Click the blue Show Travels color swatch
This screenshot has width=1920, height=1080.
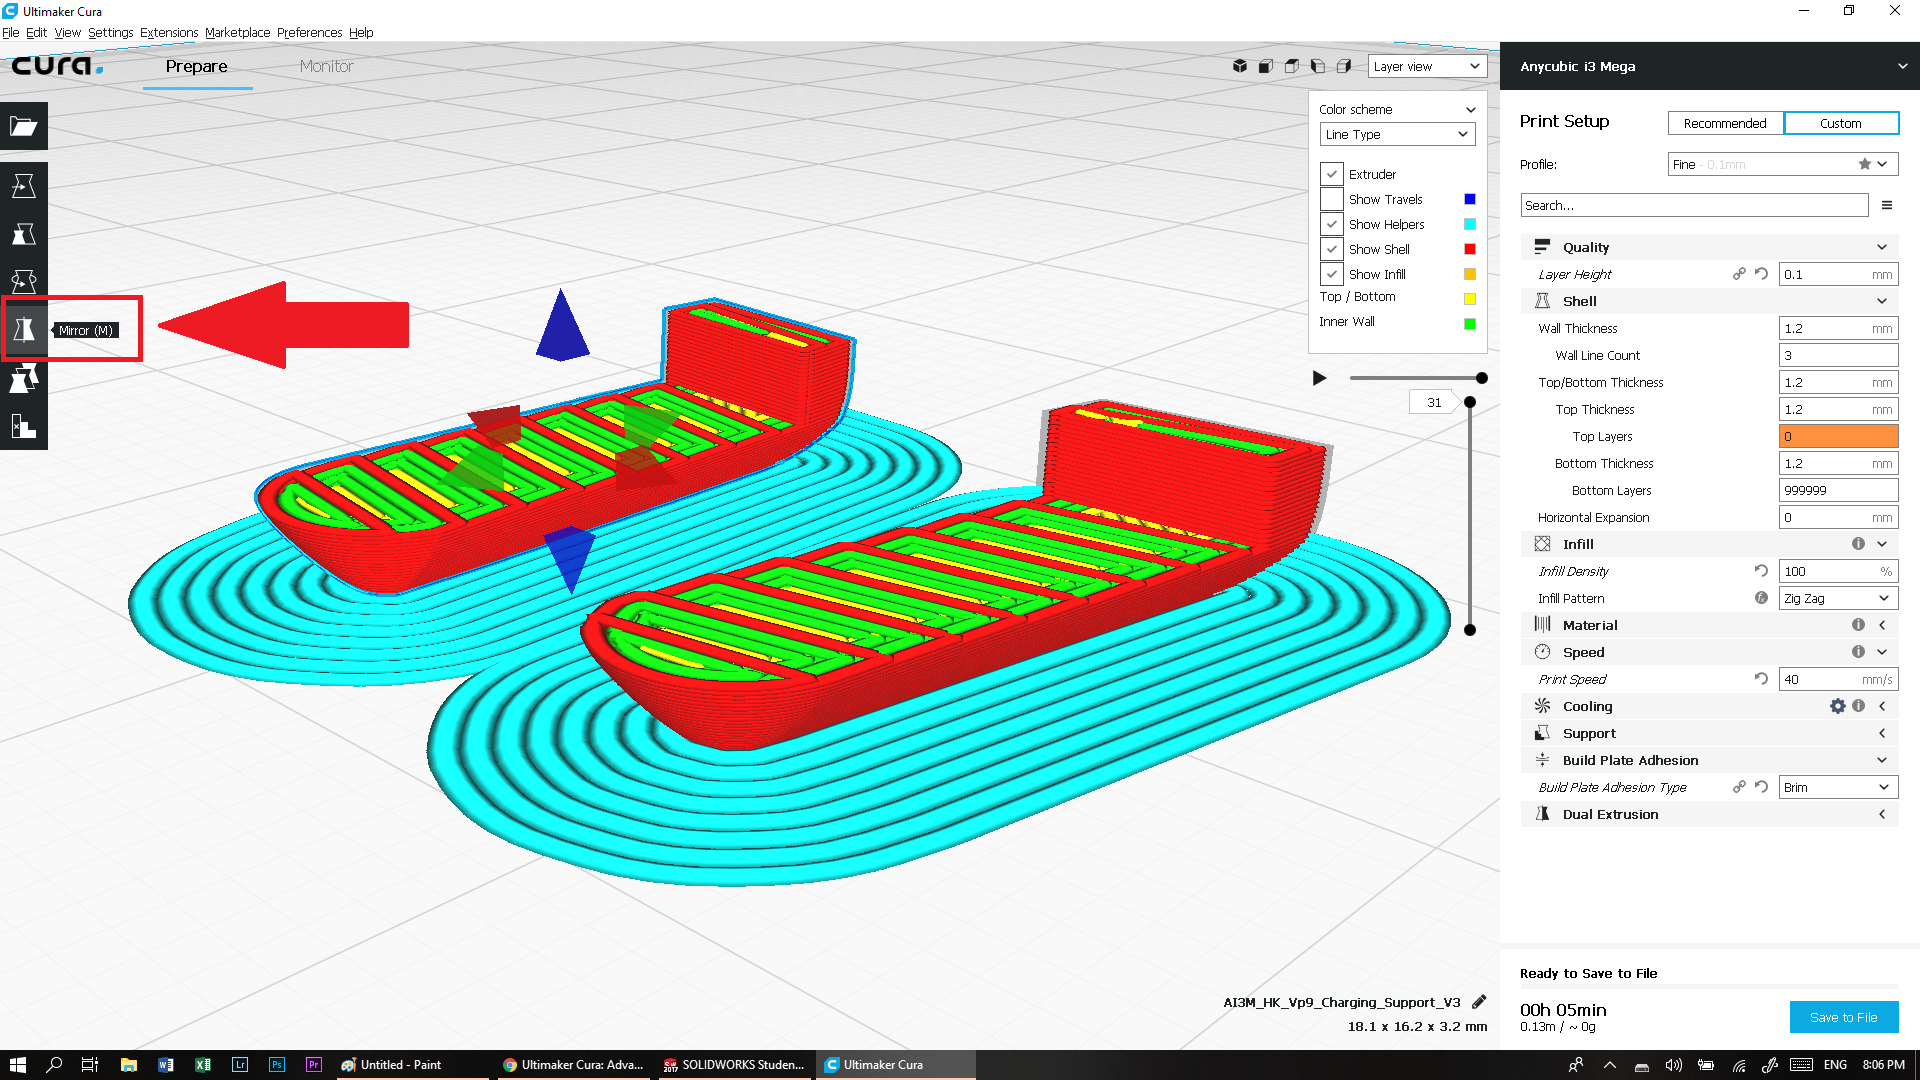[x=1469, y=199]
